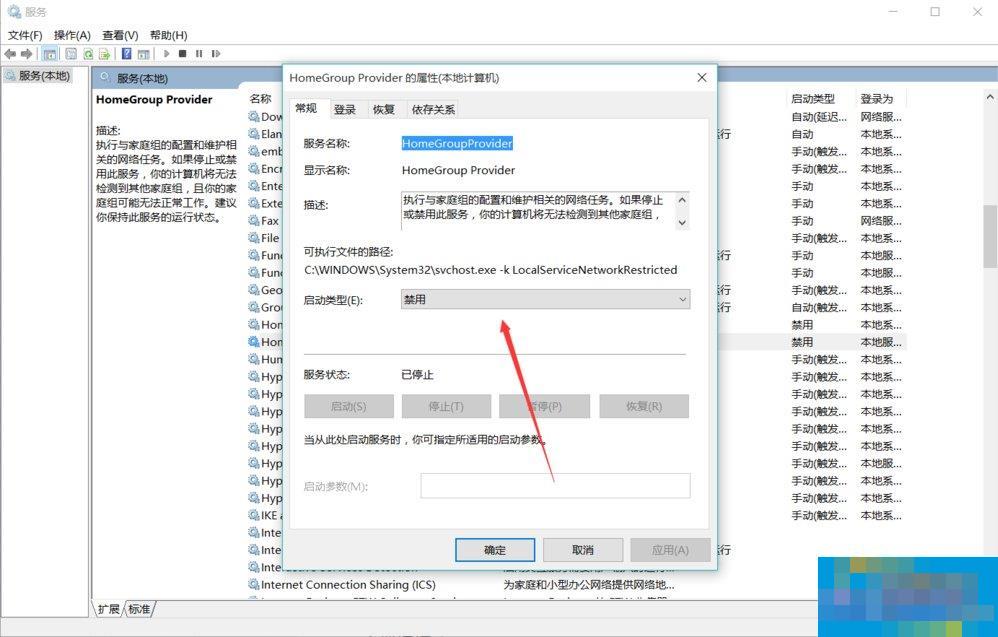Click the highlighted HomeGroupProvider service name field
The image size is (998, 637).
click(x=457, y=143)
